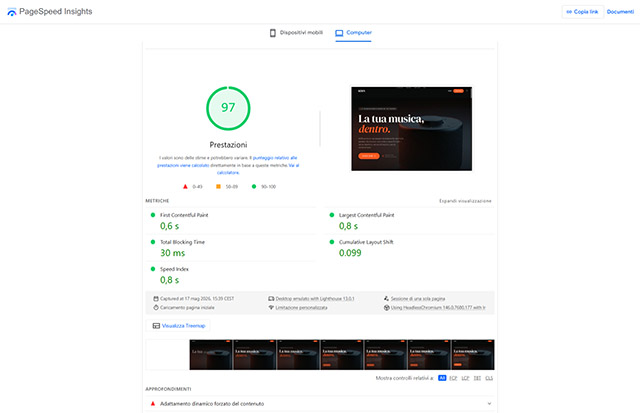The height and width of the screenshot is (413, 640).
Task: Click the last filmstrip frame thumbnail
Action: tap(473, 355)
